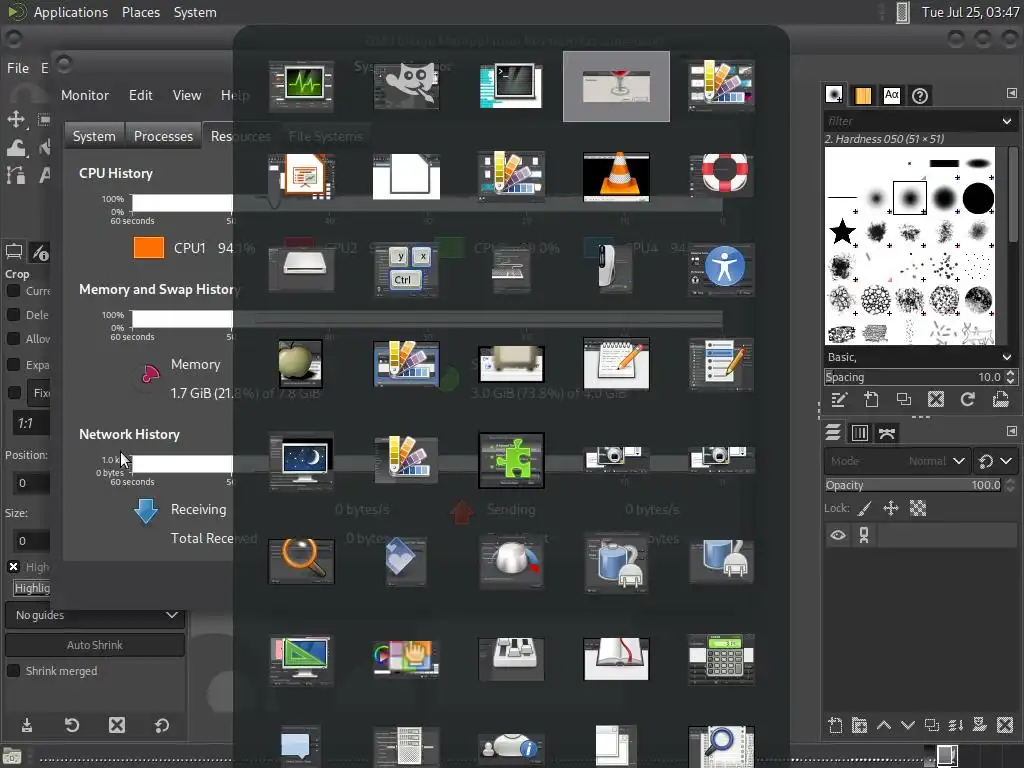
Task: Open System Monitor's View menu
Action: coord(187,95)
